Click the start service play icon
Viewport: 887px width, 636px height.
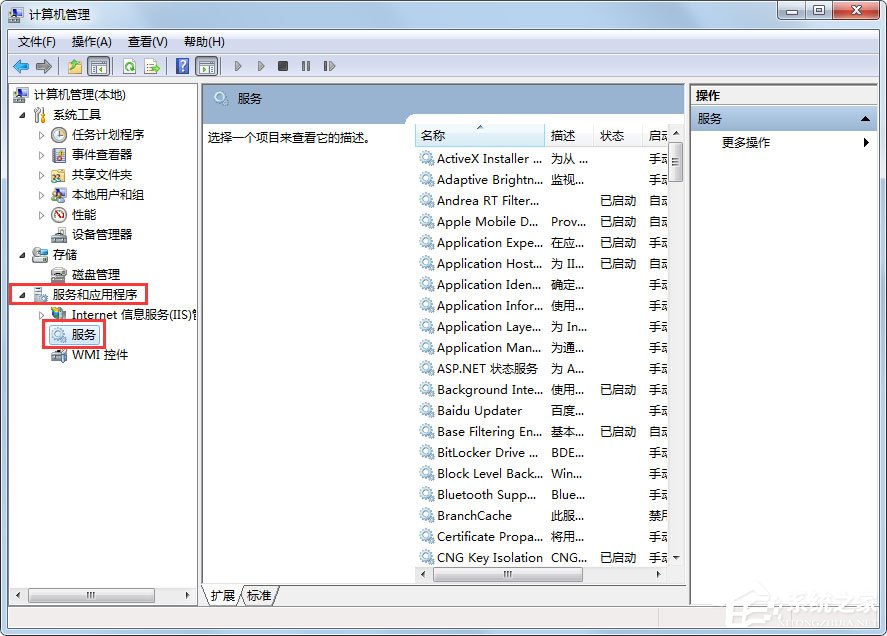point(238,66)
